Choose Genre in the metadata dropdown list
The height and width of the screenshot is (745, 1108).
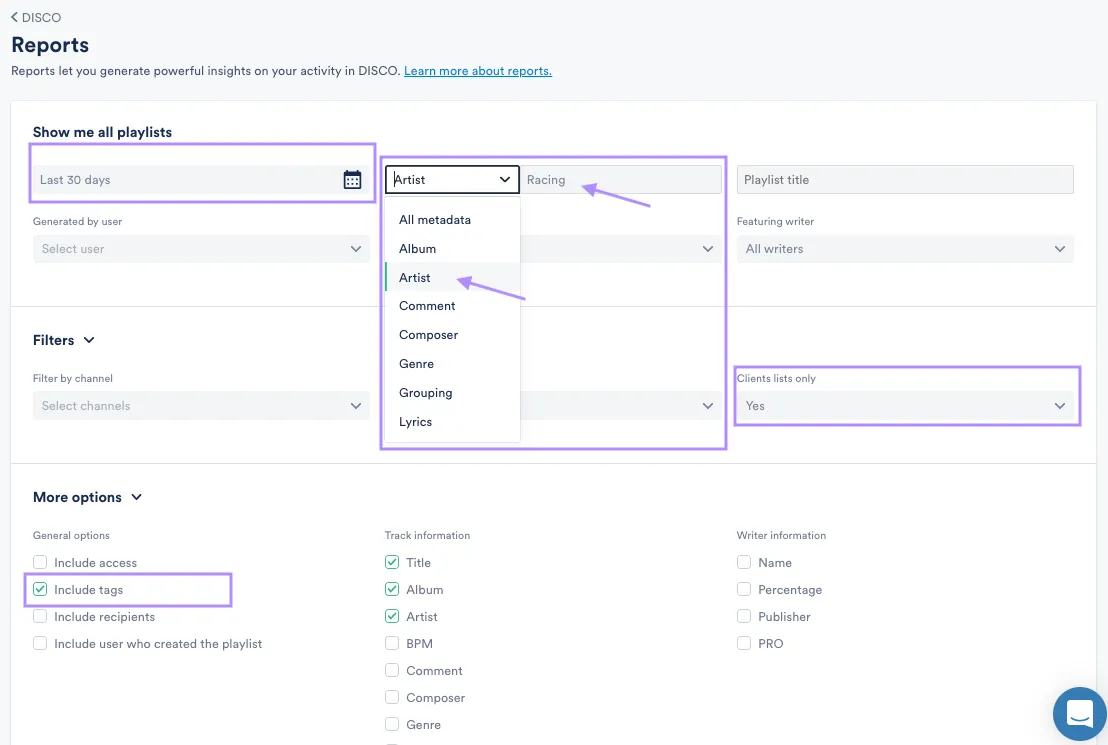(x=416, y=364)
